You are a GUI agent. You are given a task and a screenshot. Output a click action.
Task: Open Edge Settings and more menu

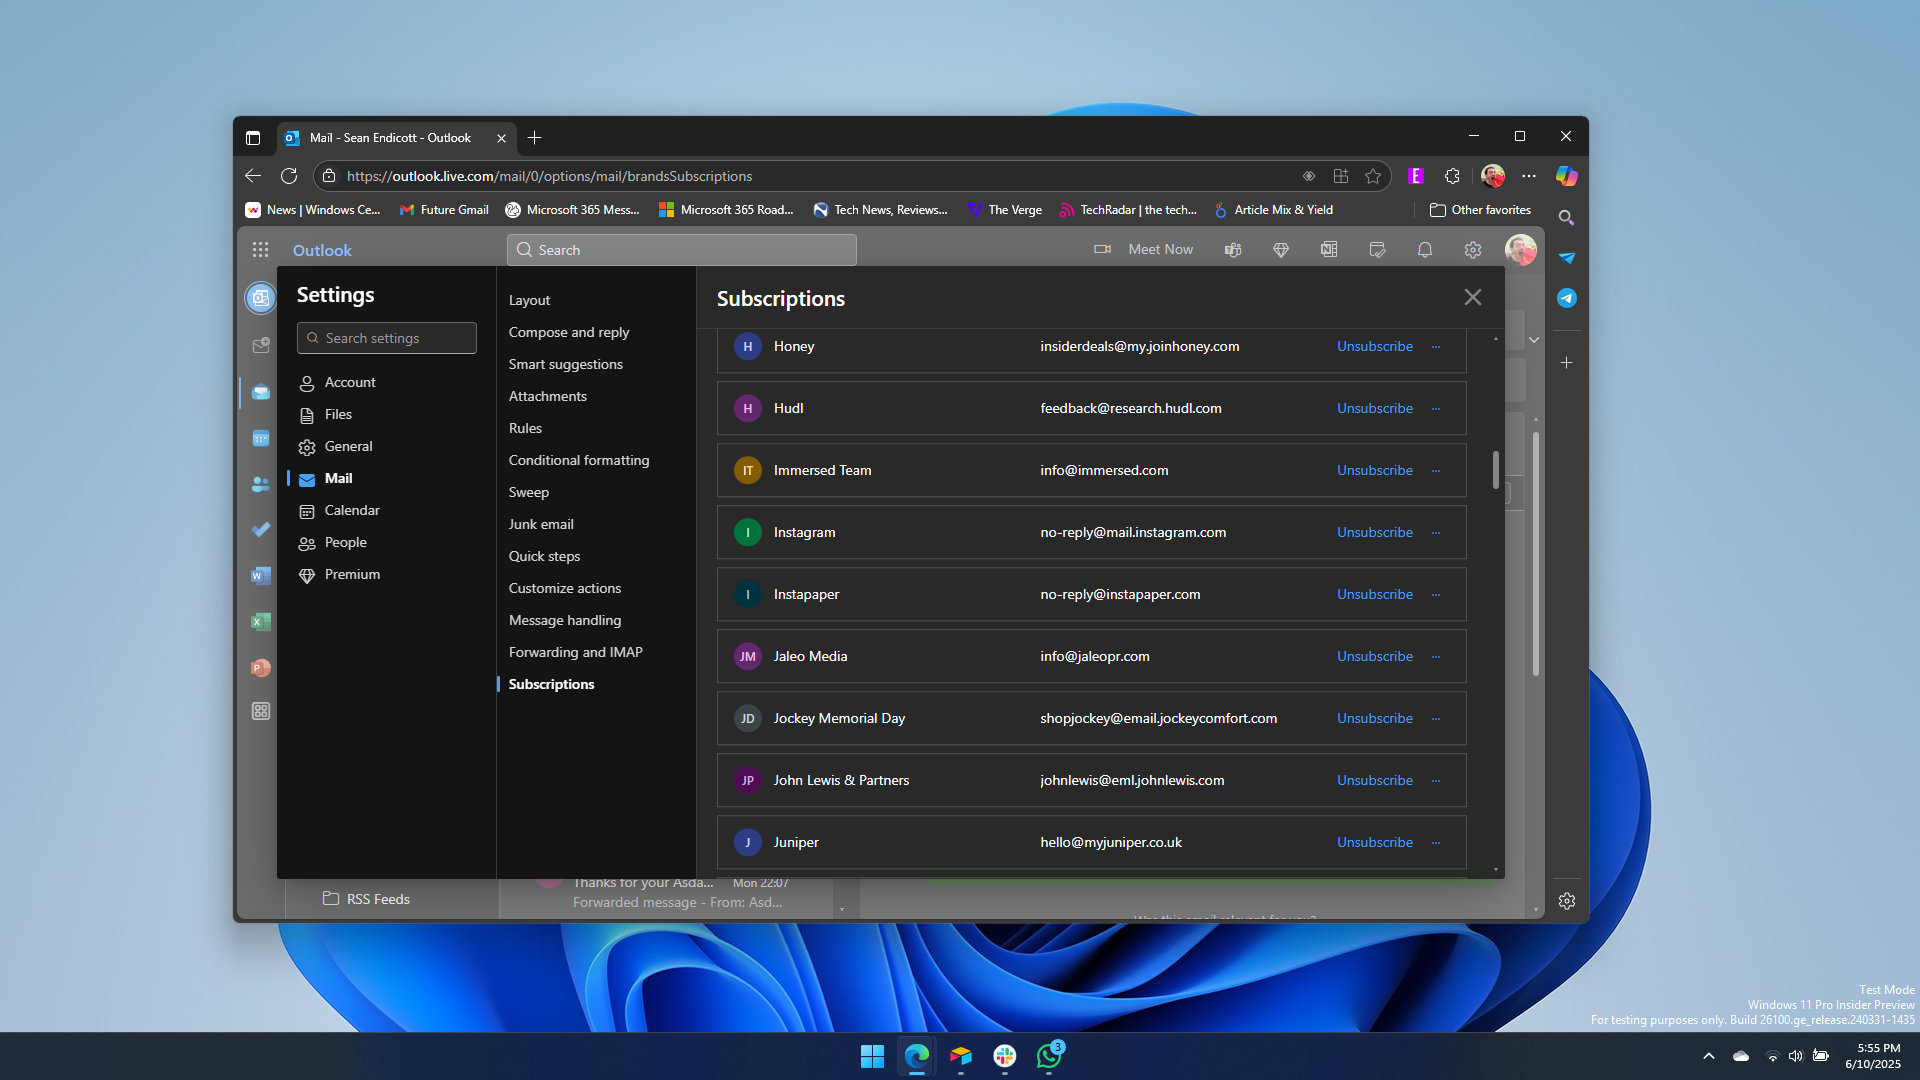[1529, 176]
